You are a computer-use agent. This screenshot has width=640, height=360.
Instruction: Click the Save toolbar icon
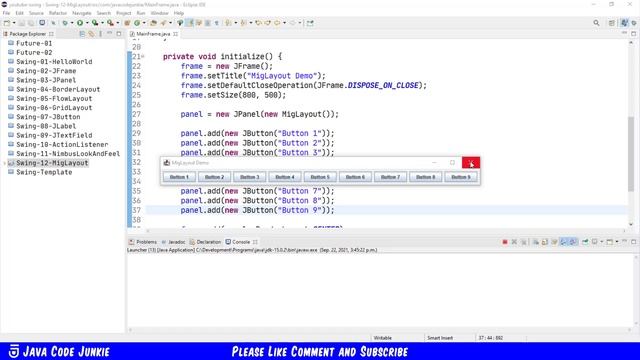(22, 23)
